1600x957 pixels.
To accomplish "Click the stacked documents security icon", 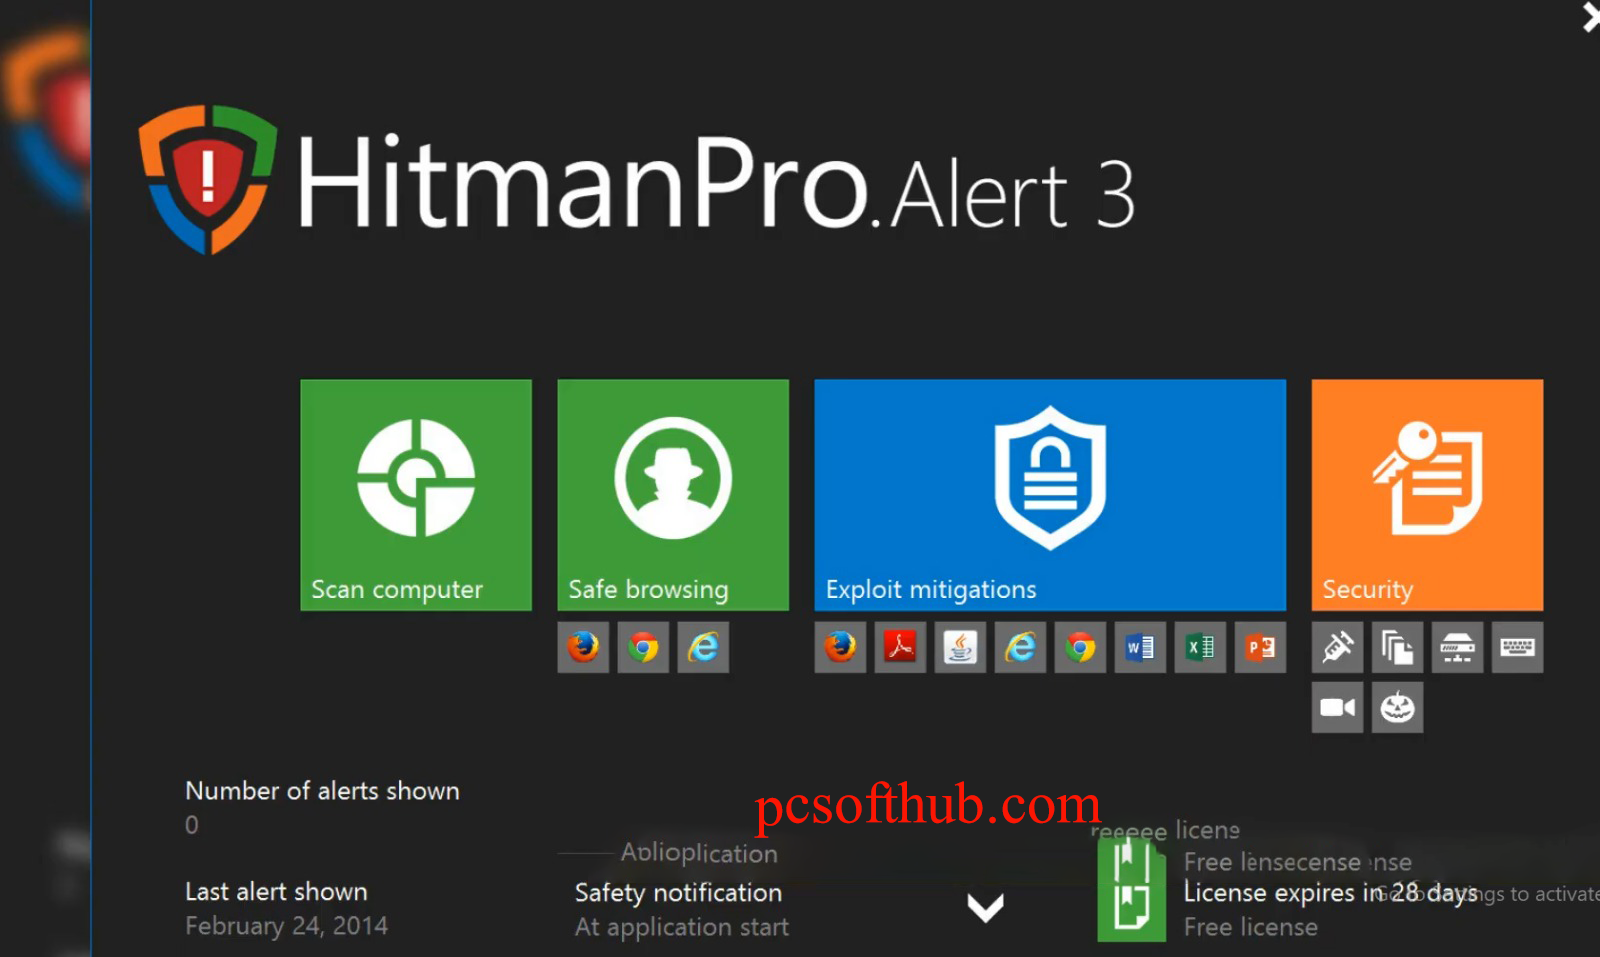I will coord(1397,647).
